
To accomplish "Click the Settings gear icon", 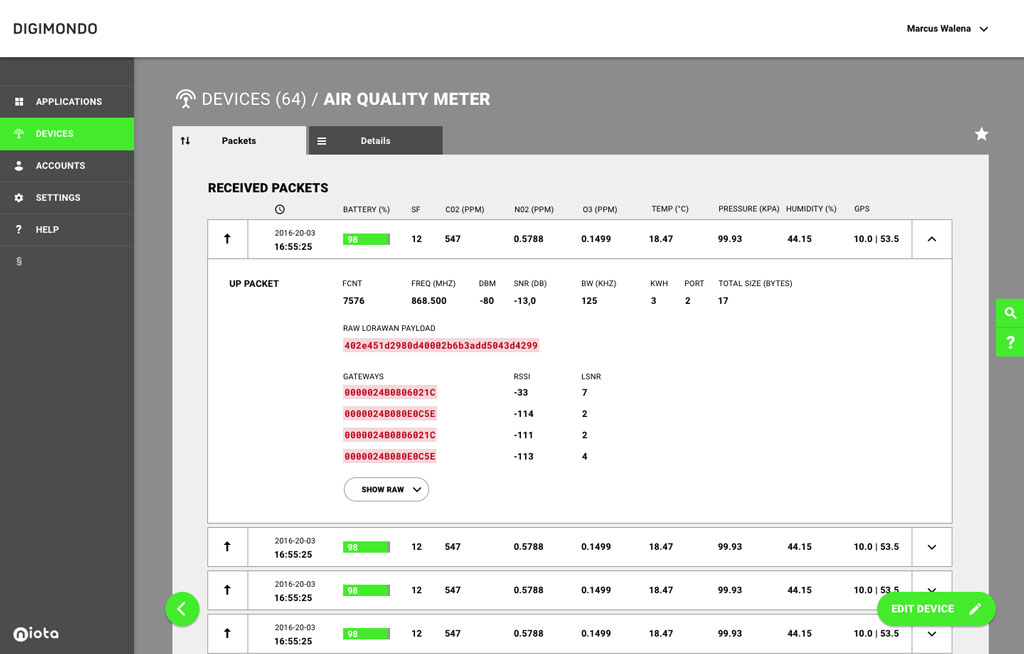I will pyautogui.click(x=19, y=198).
